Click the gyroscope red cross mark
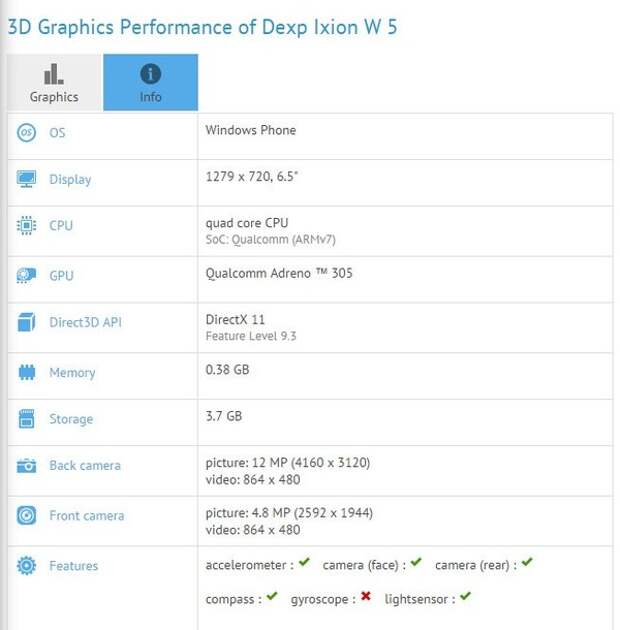 pos(366,596)
